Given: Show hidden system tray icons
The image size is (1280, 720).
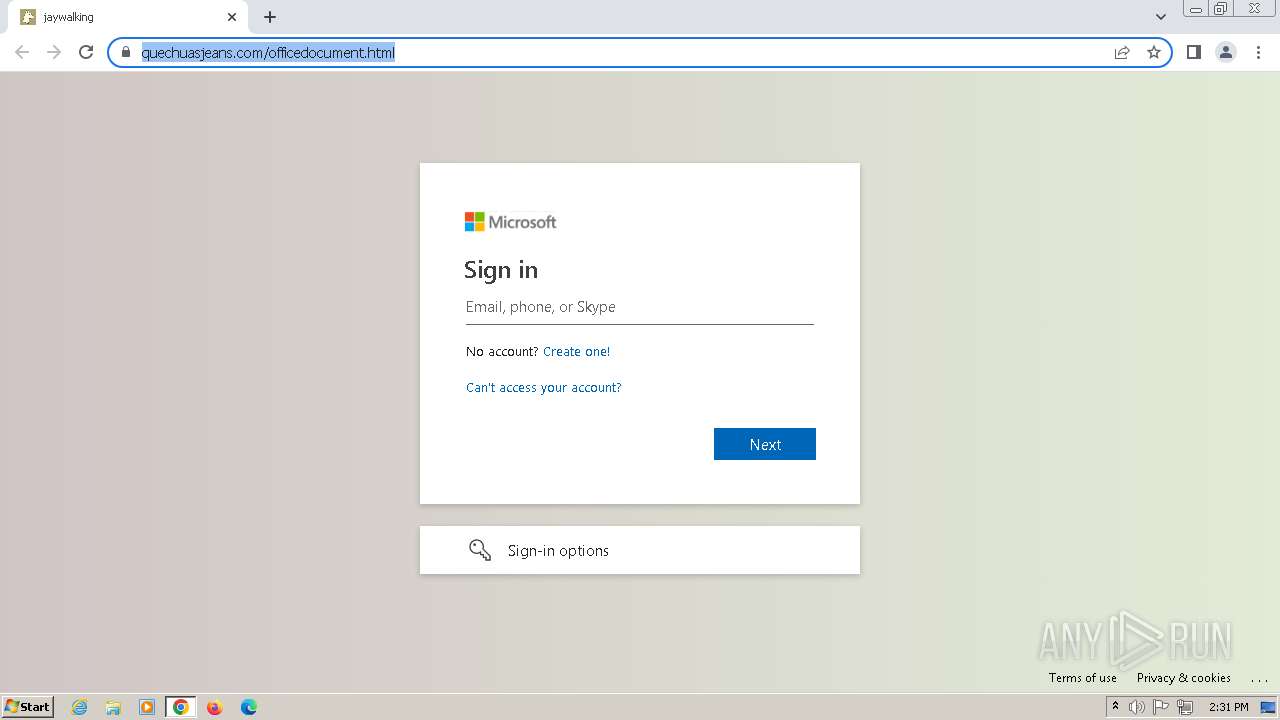Looking at the screenshot, I should tap(1115, 706).
